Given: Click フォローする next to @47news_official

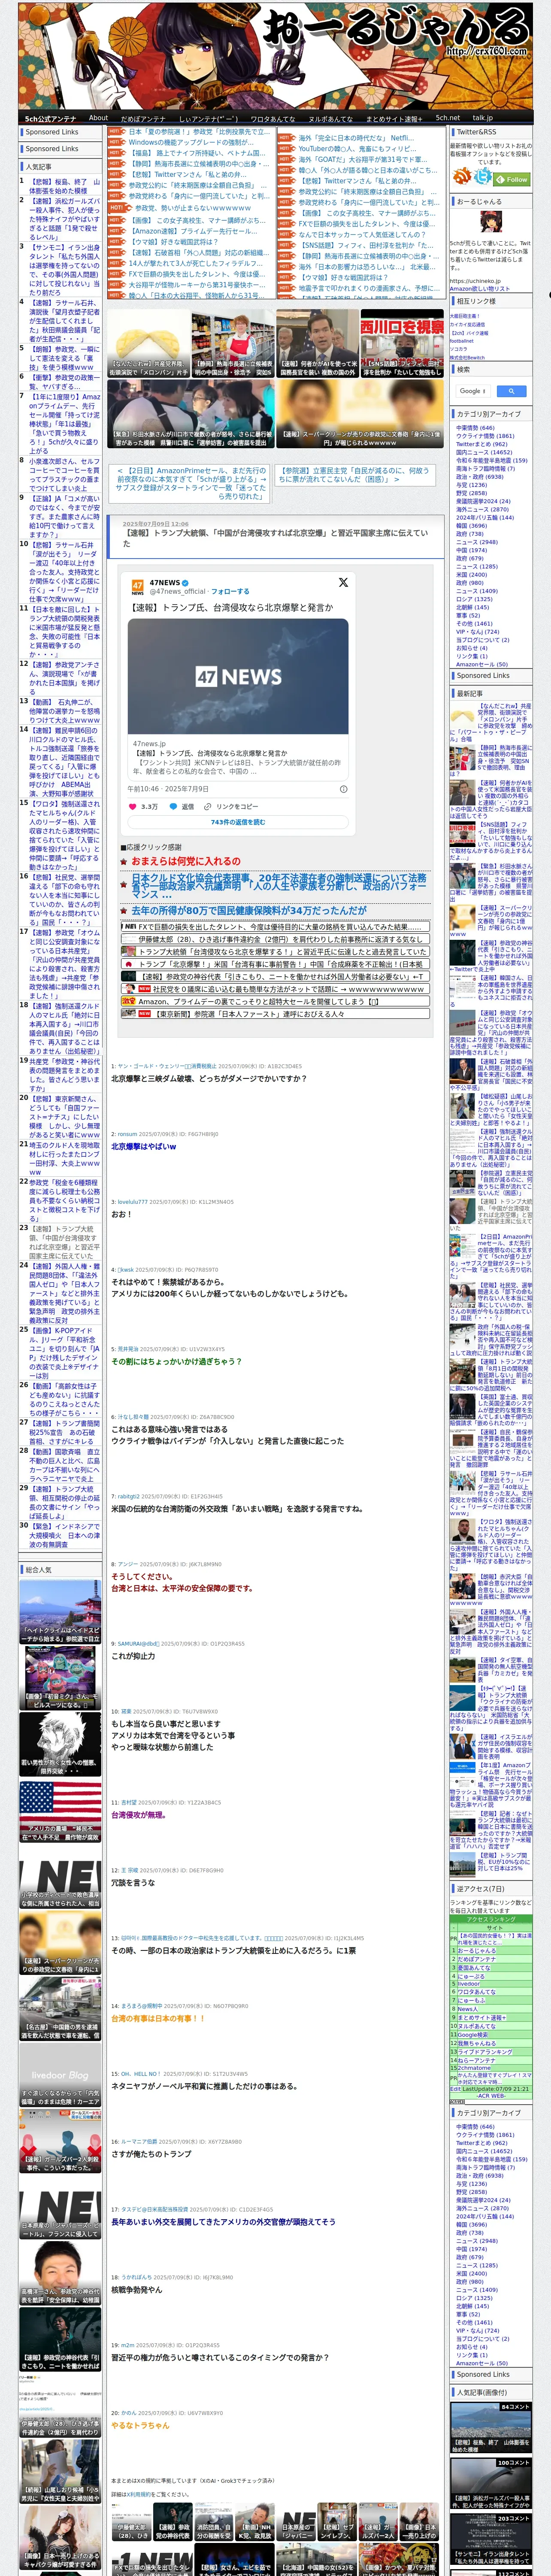Looking at the screenshot, I should pyautogui.click(x=230, y=591).
